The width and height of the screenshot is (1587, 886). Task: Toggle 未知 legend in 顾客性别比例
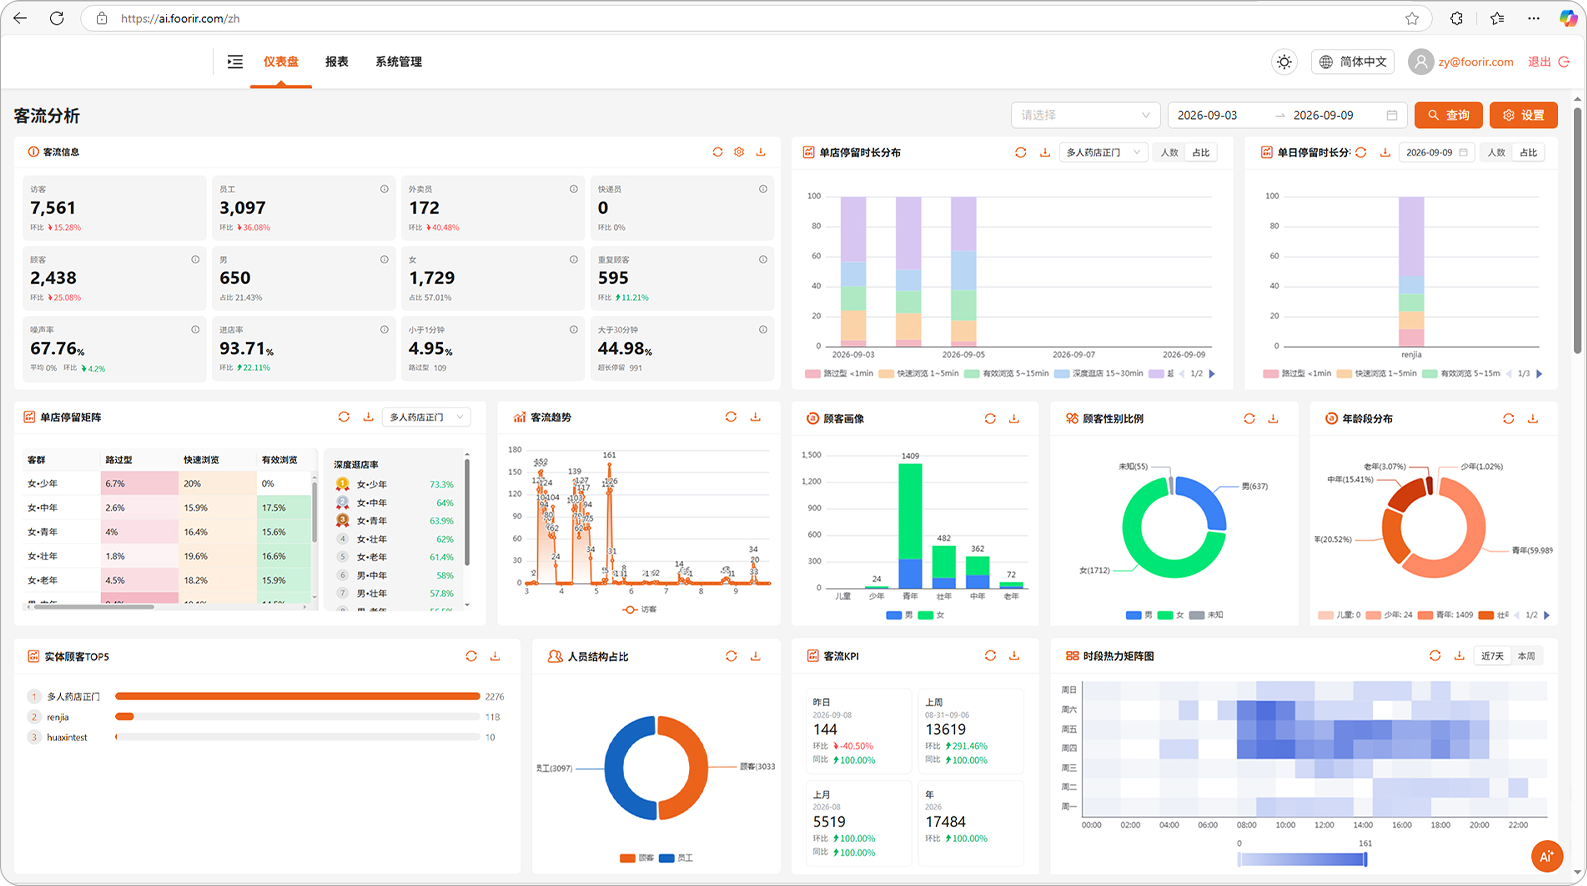click(x=1206, y=615)
